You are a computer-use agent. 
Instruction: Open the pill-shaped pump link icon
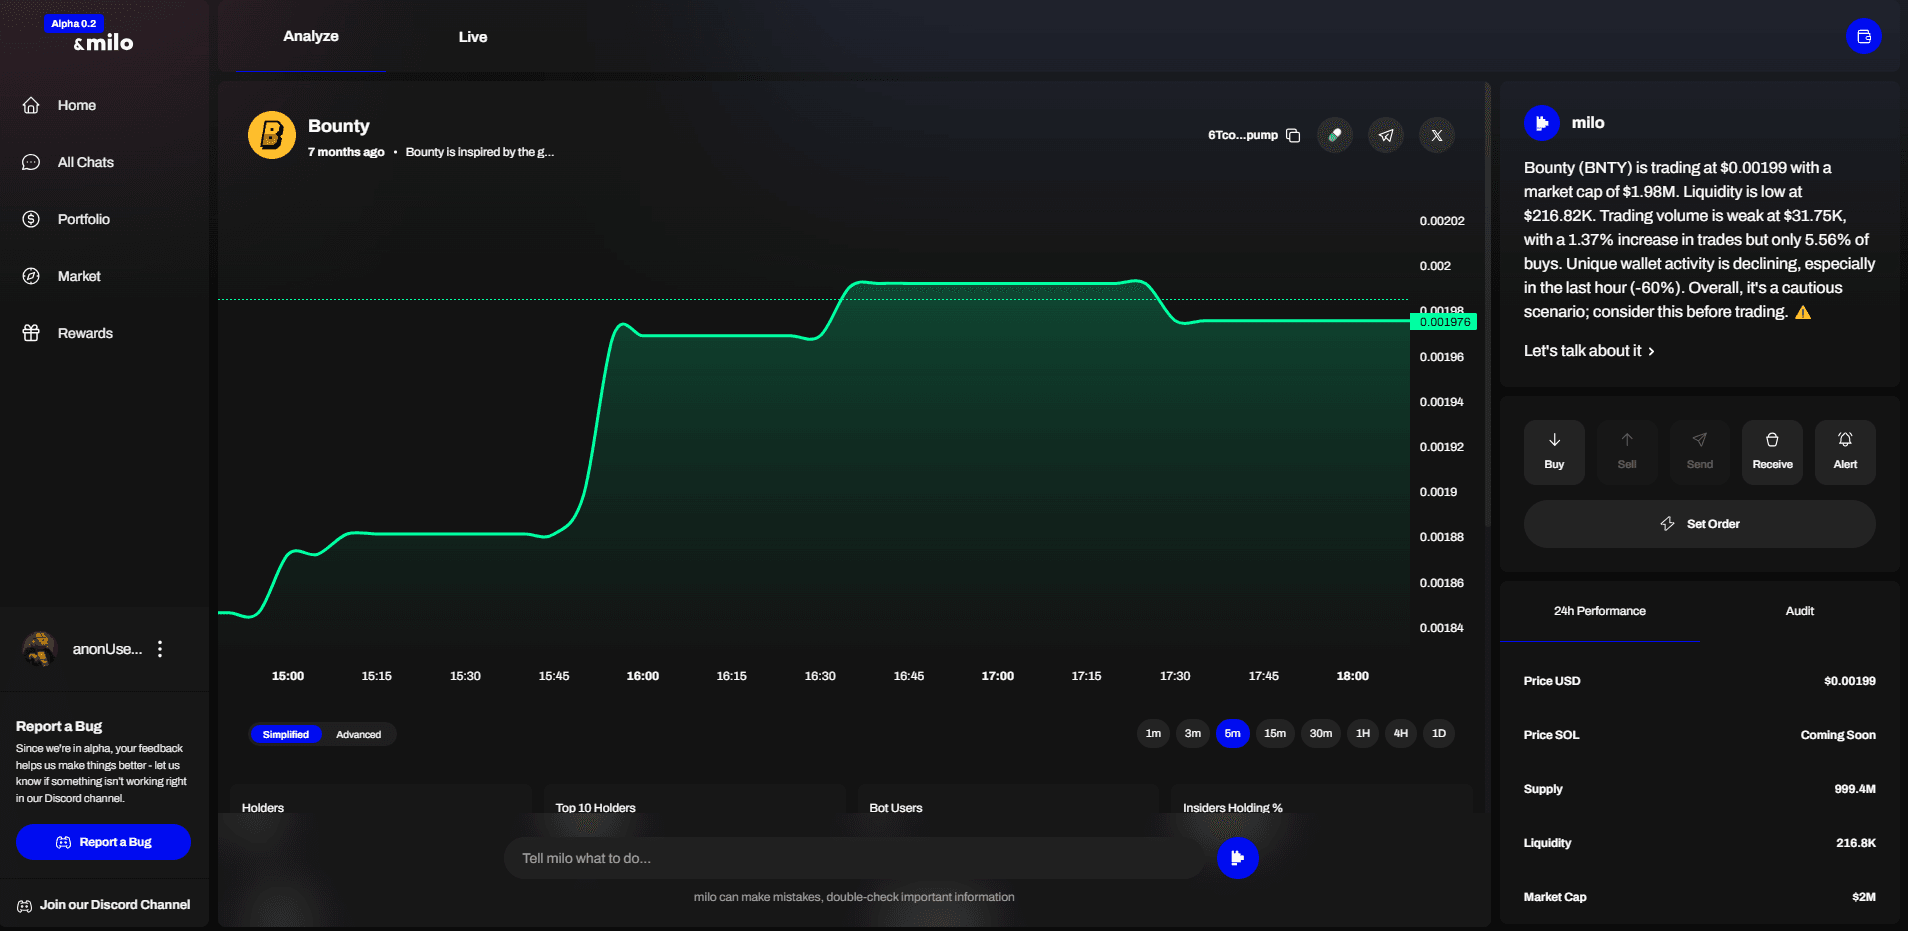[x=1335, y=135]
